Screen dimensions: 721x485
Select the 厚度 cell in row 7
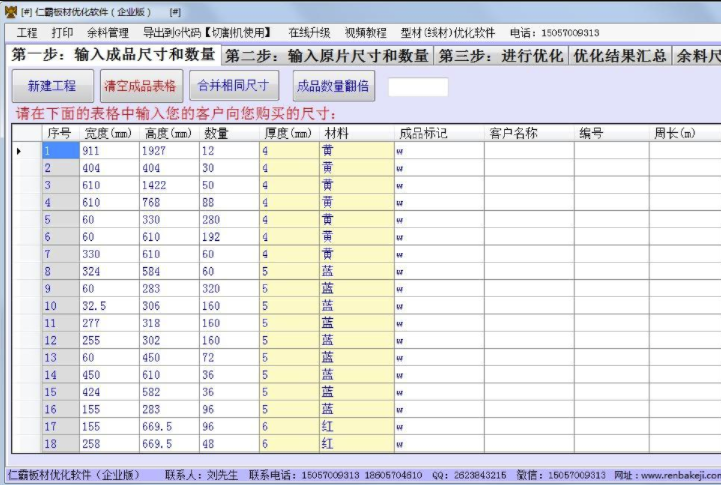tap(289, 254)
